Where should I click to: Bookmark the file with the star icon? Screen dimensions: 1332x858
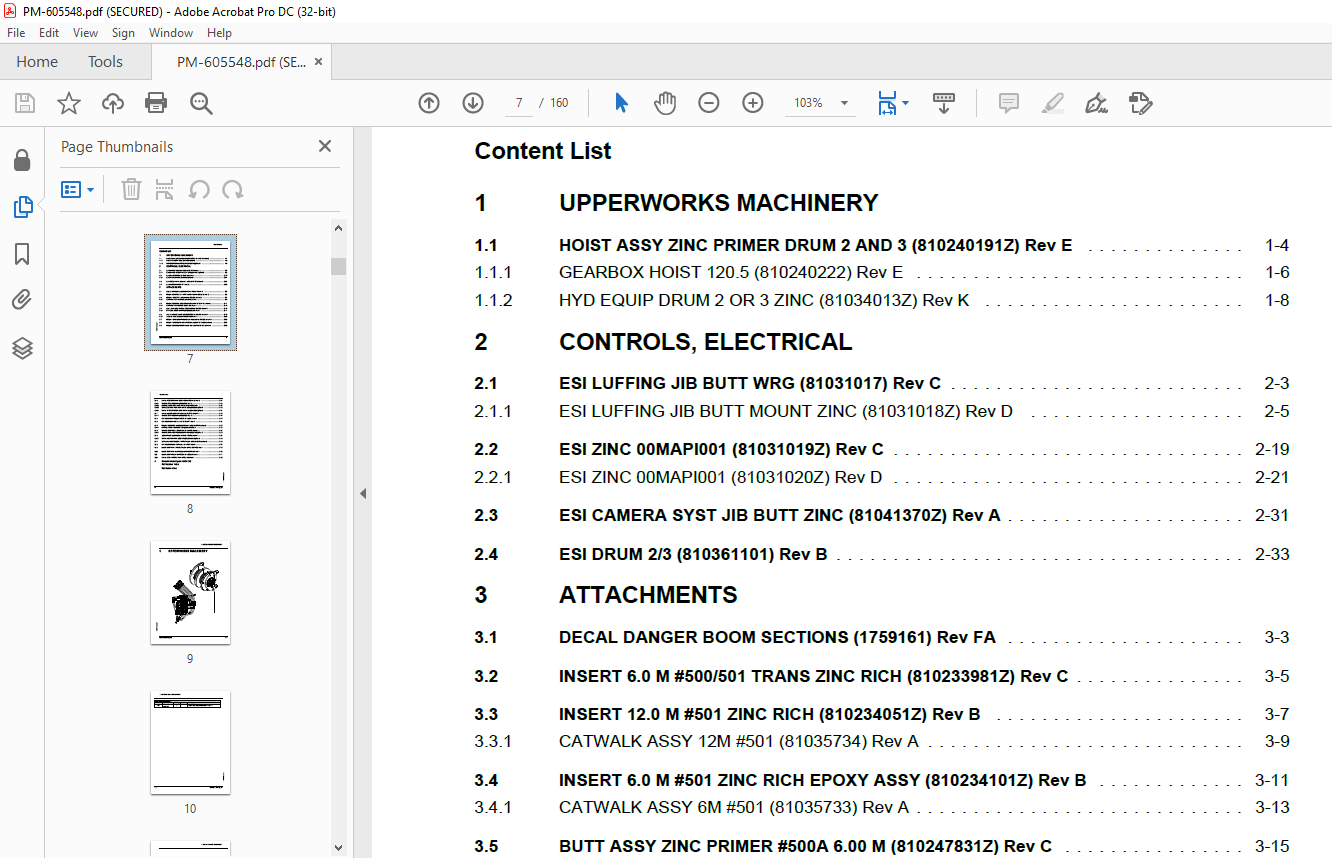coord(69,103)
